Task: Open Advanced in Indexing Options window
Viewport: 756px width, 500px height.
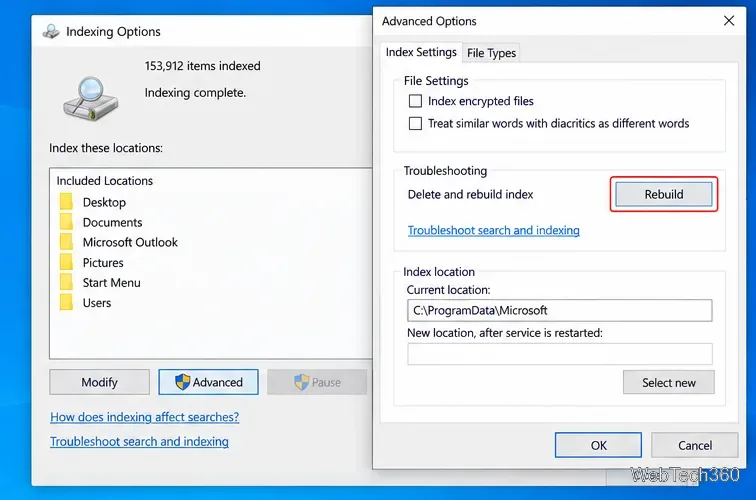Action: pyautogui.click(x=208, y=382)
